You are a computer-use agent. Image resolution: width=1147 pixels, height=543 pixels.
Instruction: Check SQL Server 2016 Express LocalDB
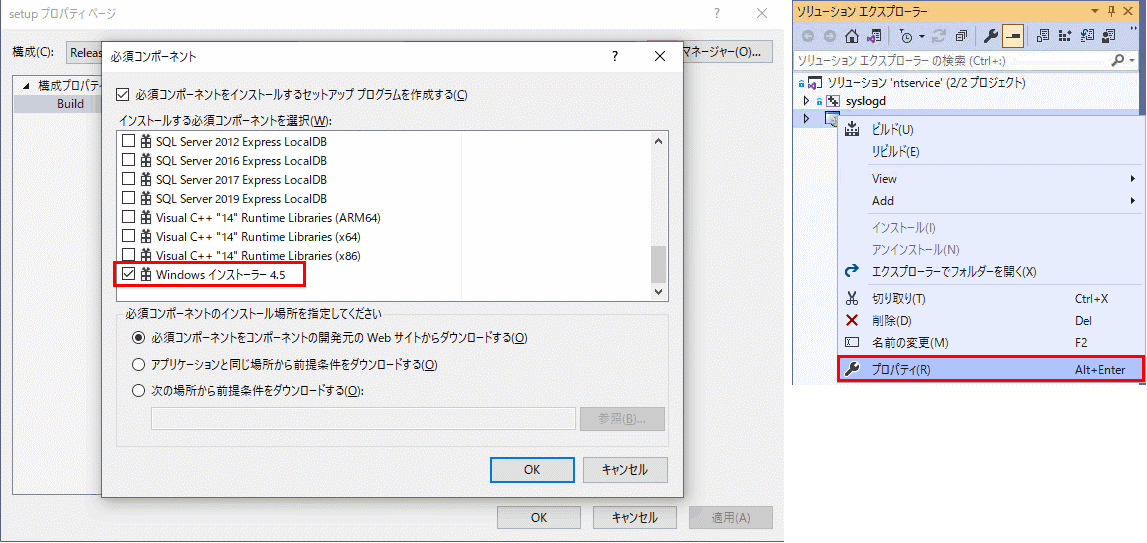click(128, 160)
